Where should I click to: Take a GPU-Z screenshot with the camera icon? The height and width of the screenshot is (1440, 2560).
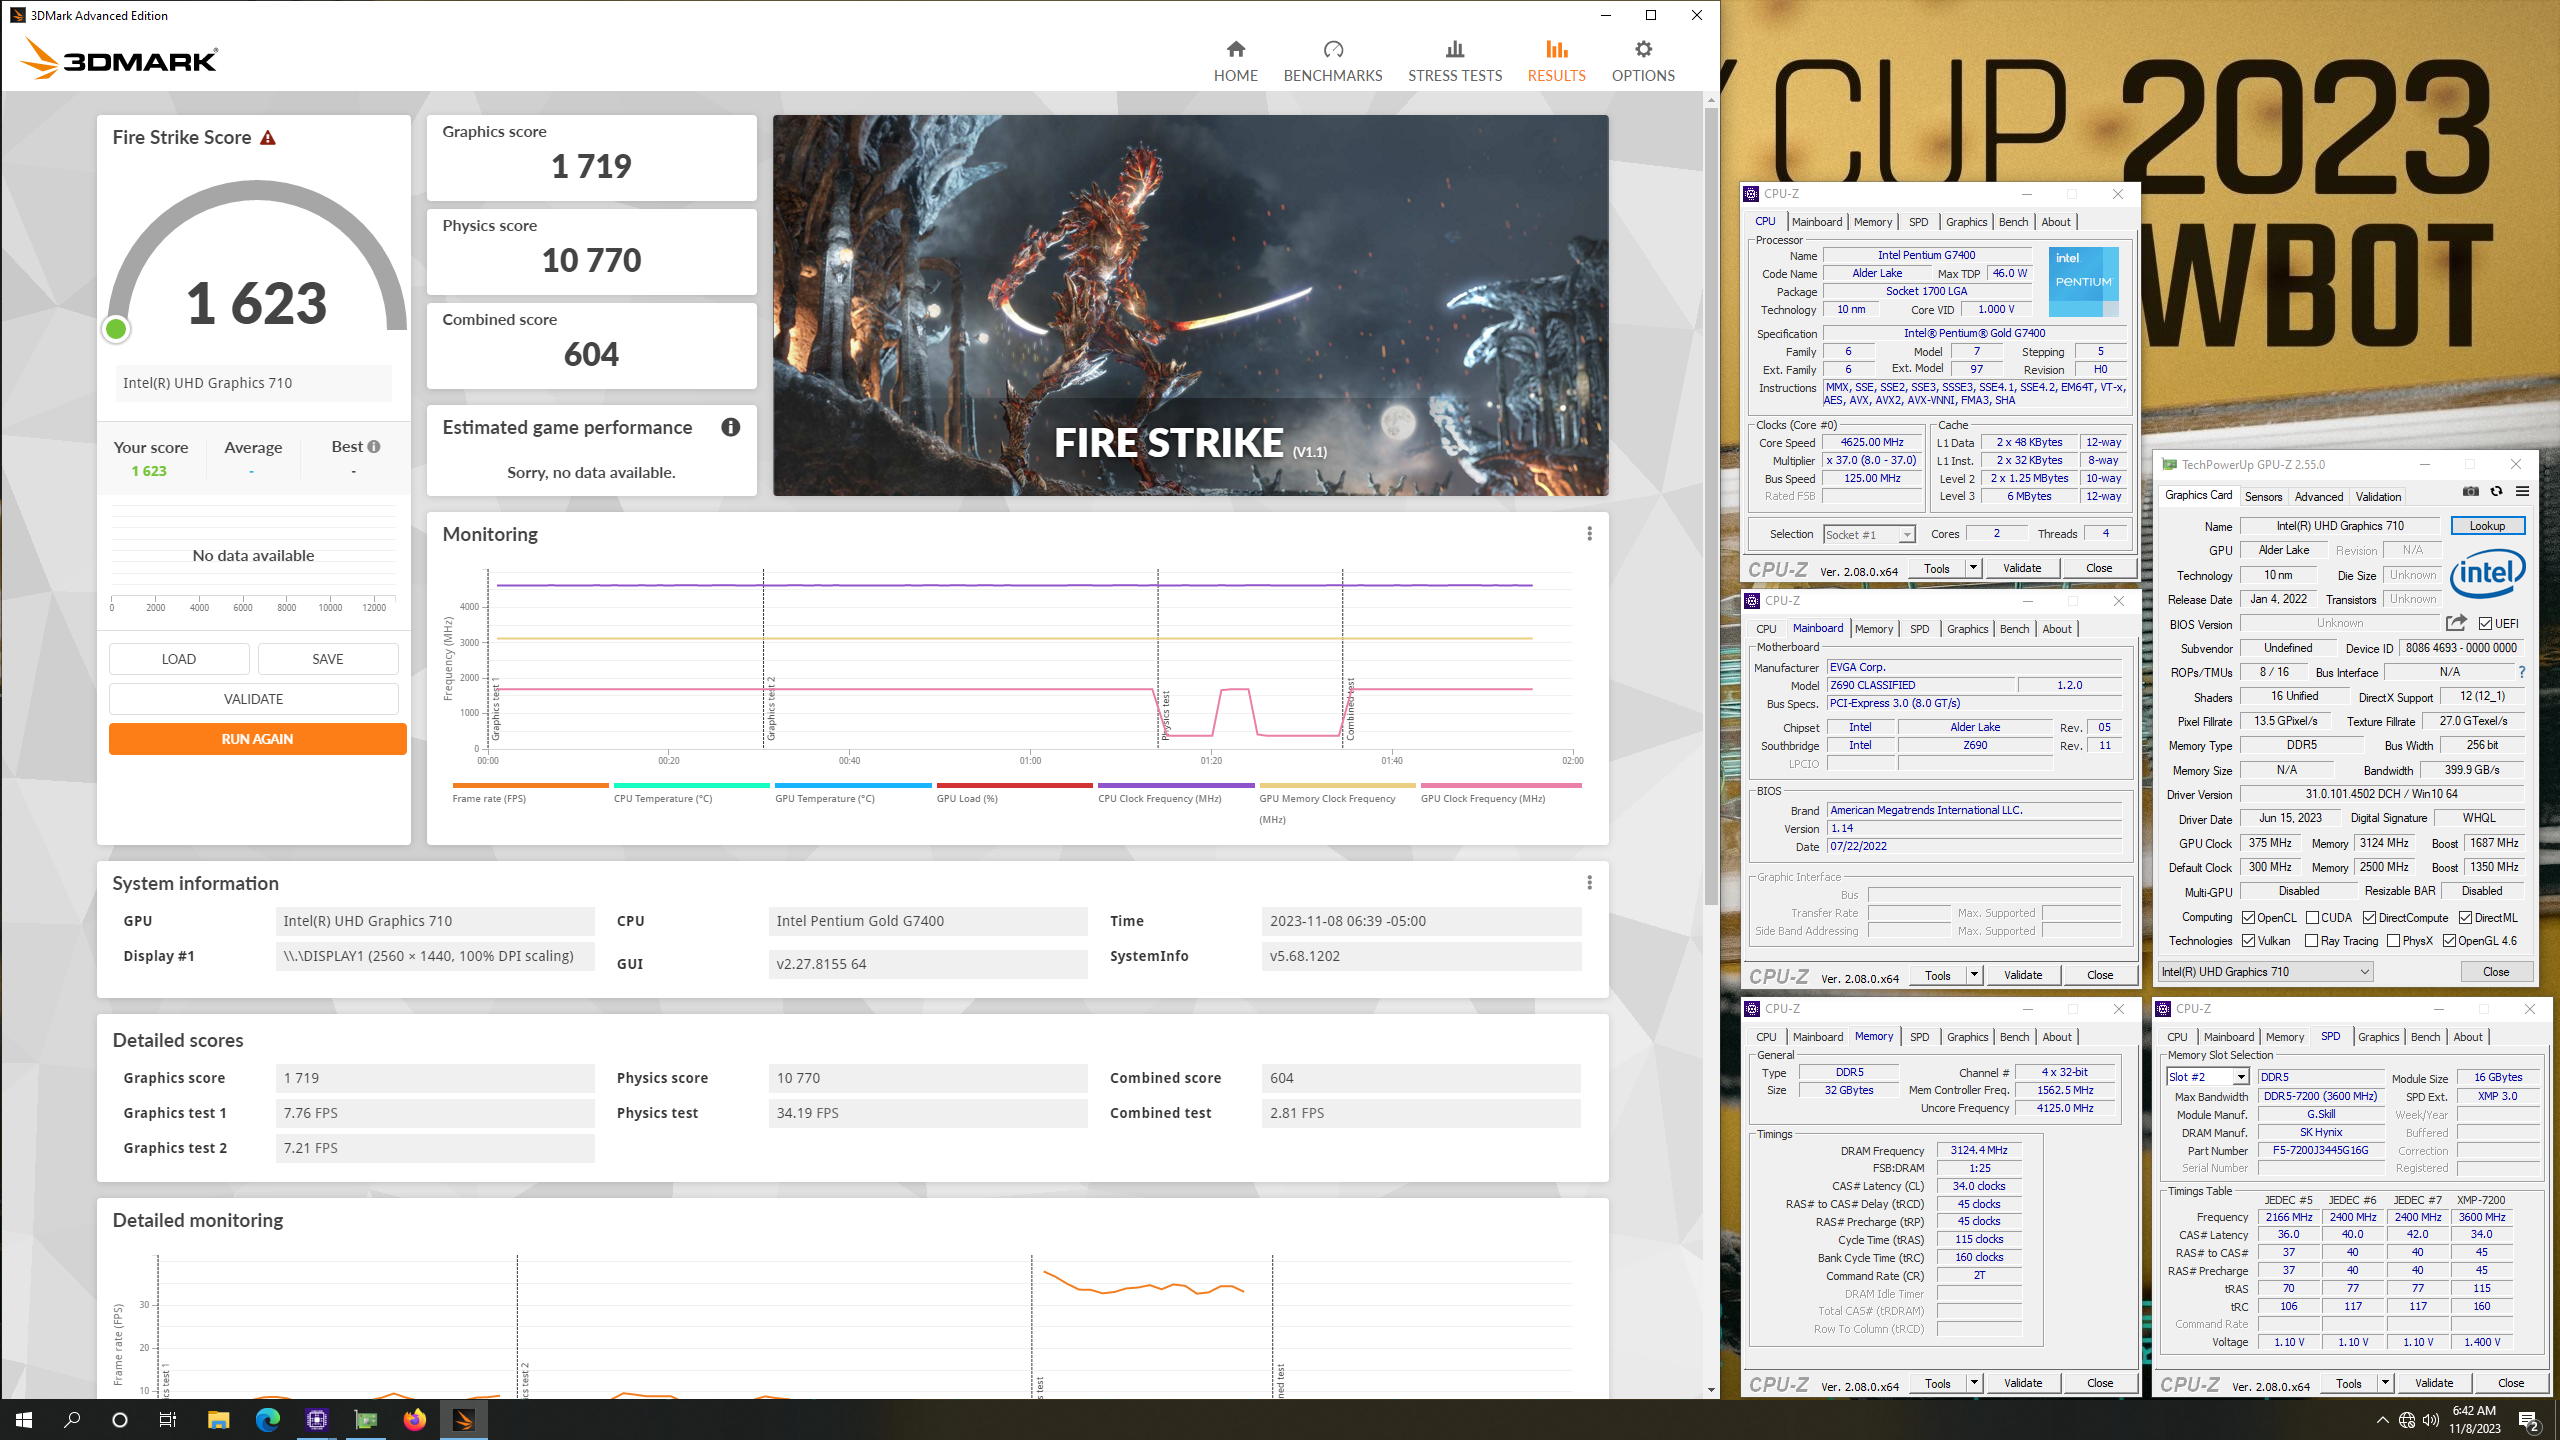(x=2470, y=491)
